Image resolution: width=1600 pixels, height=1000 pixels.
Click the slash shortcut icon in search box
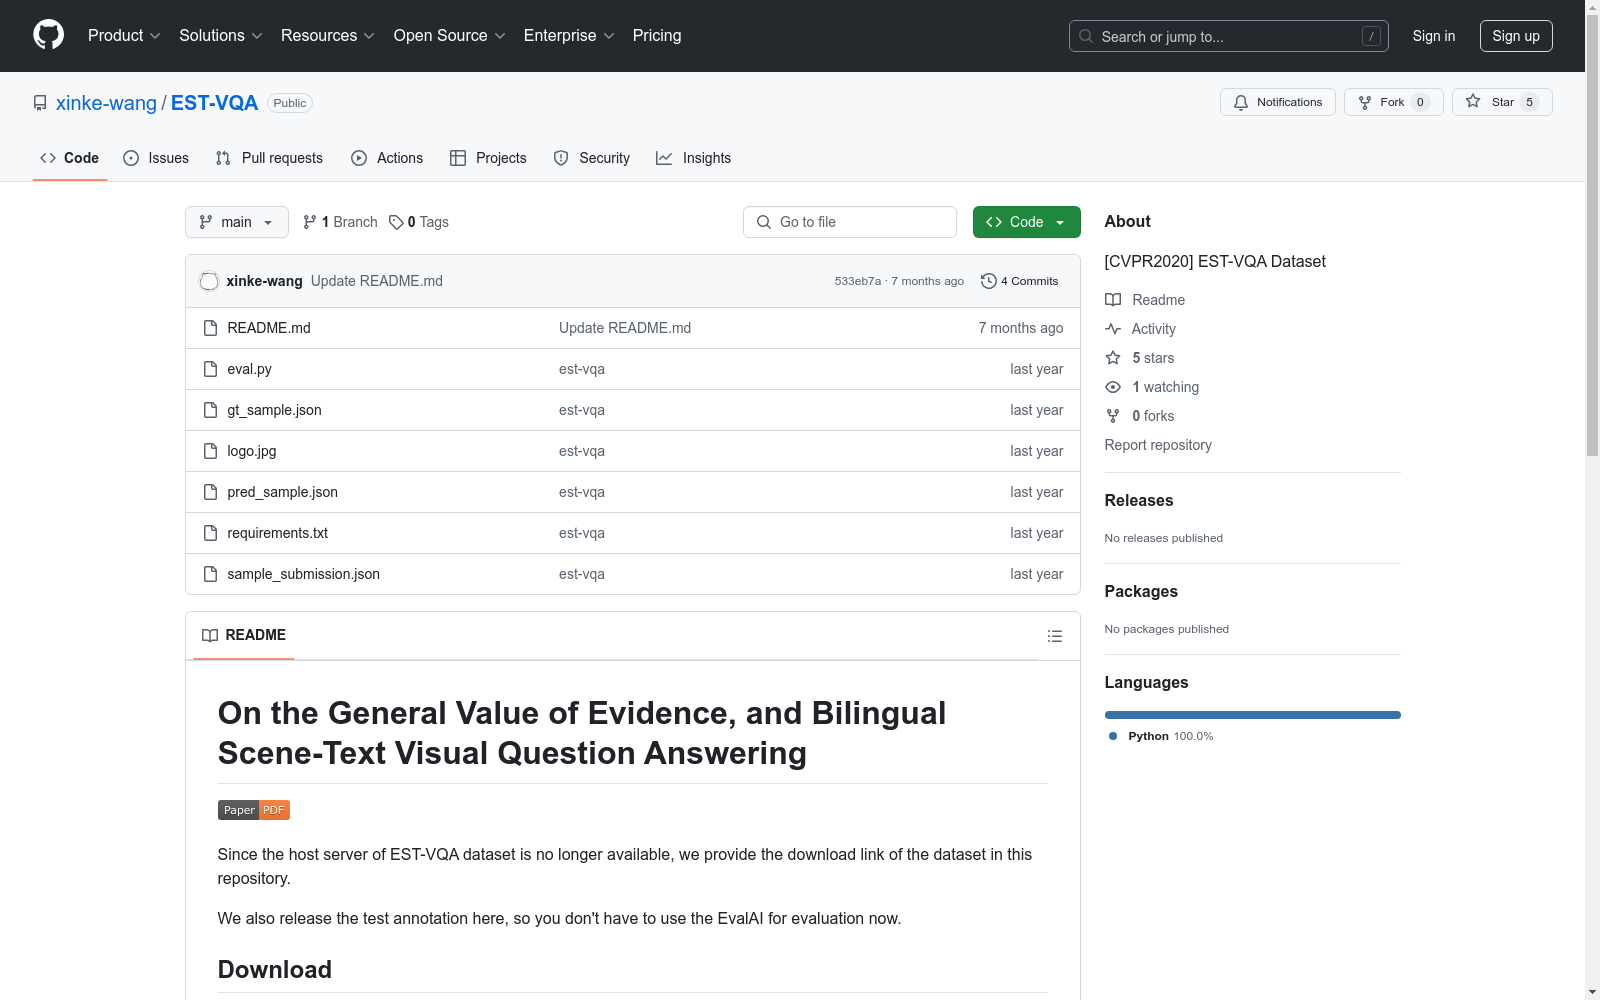click(x=1371, y=36)
